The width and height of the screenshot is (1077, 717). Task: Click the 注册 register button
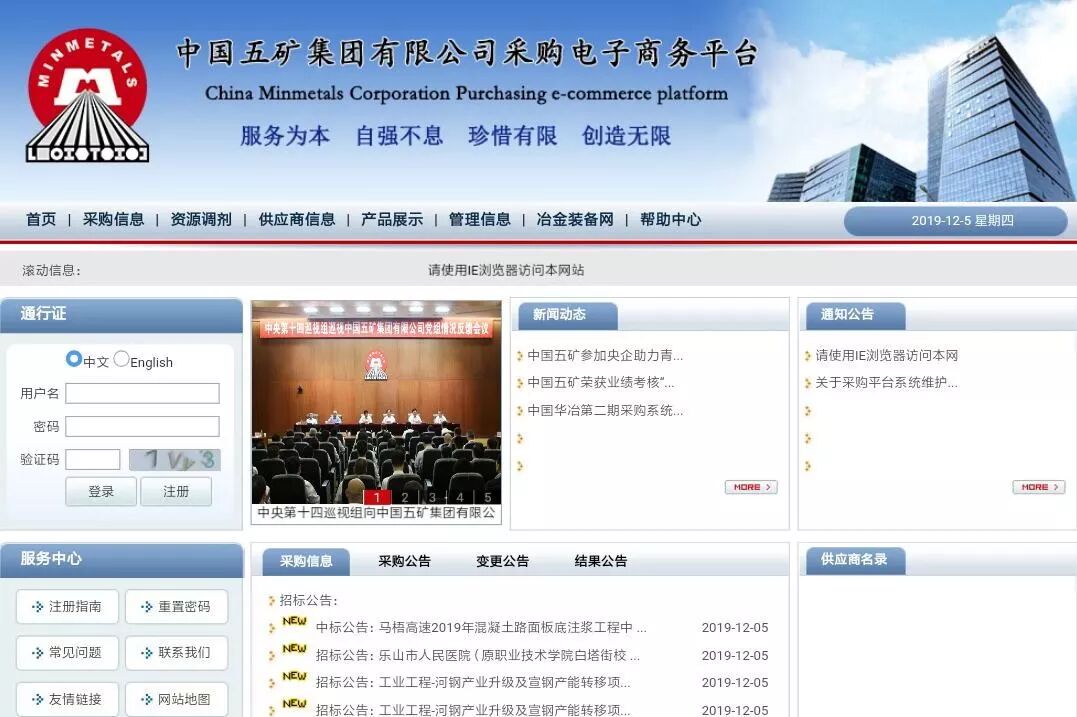coord(176,492)
